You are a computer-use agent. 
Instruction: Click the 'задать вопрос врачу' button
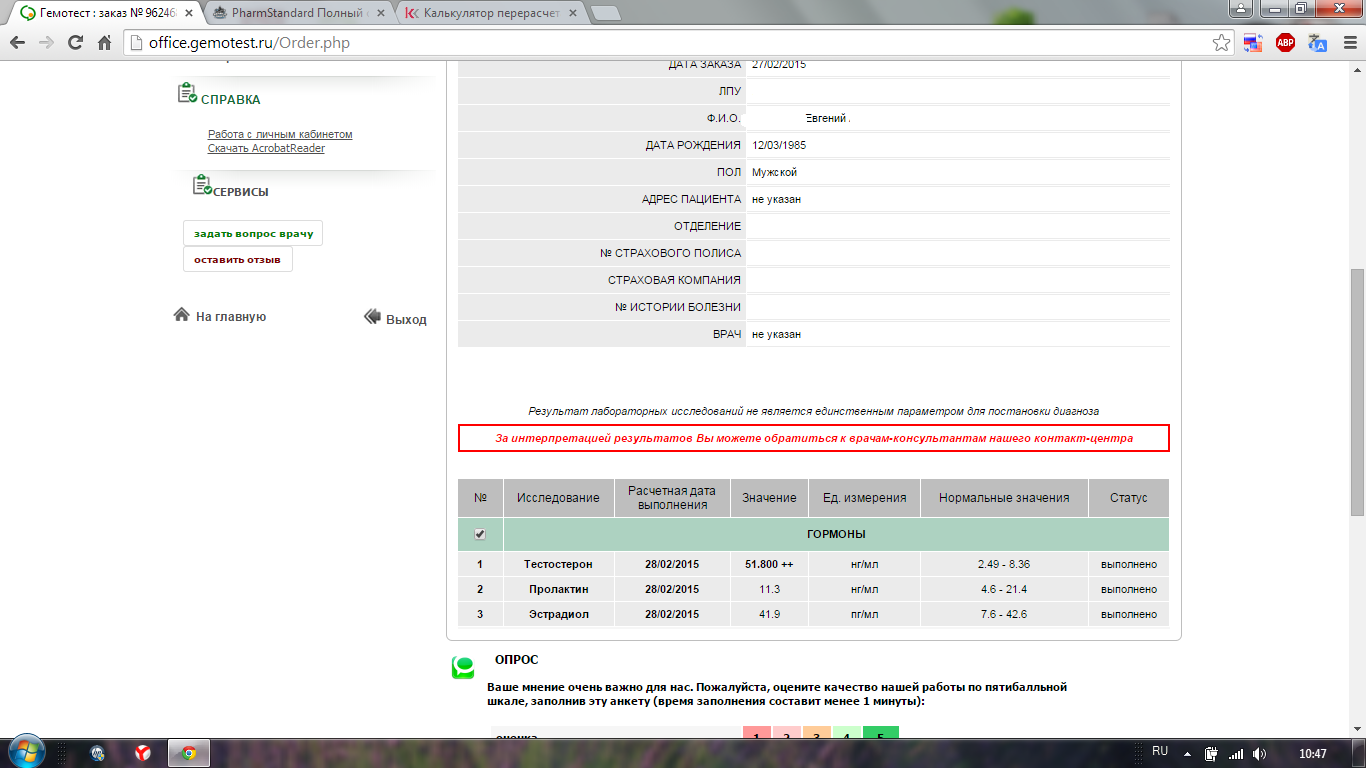253,233
